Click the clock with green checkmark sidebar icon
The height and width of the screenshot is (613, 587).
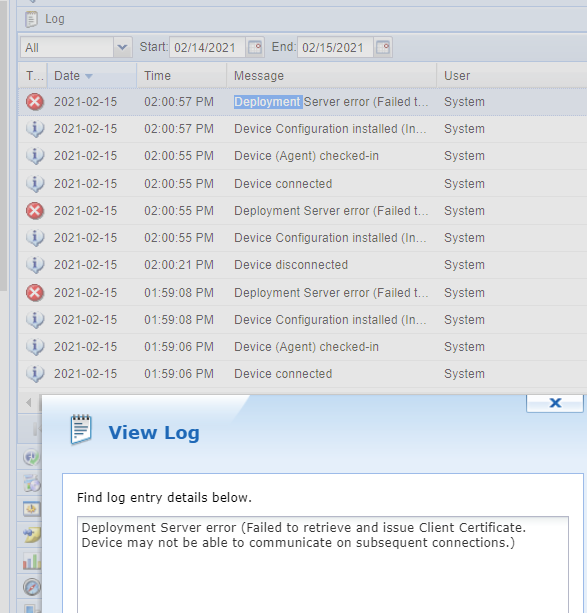(32, 457)
